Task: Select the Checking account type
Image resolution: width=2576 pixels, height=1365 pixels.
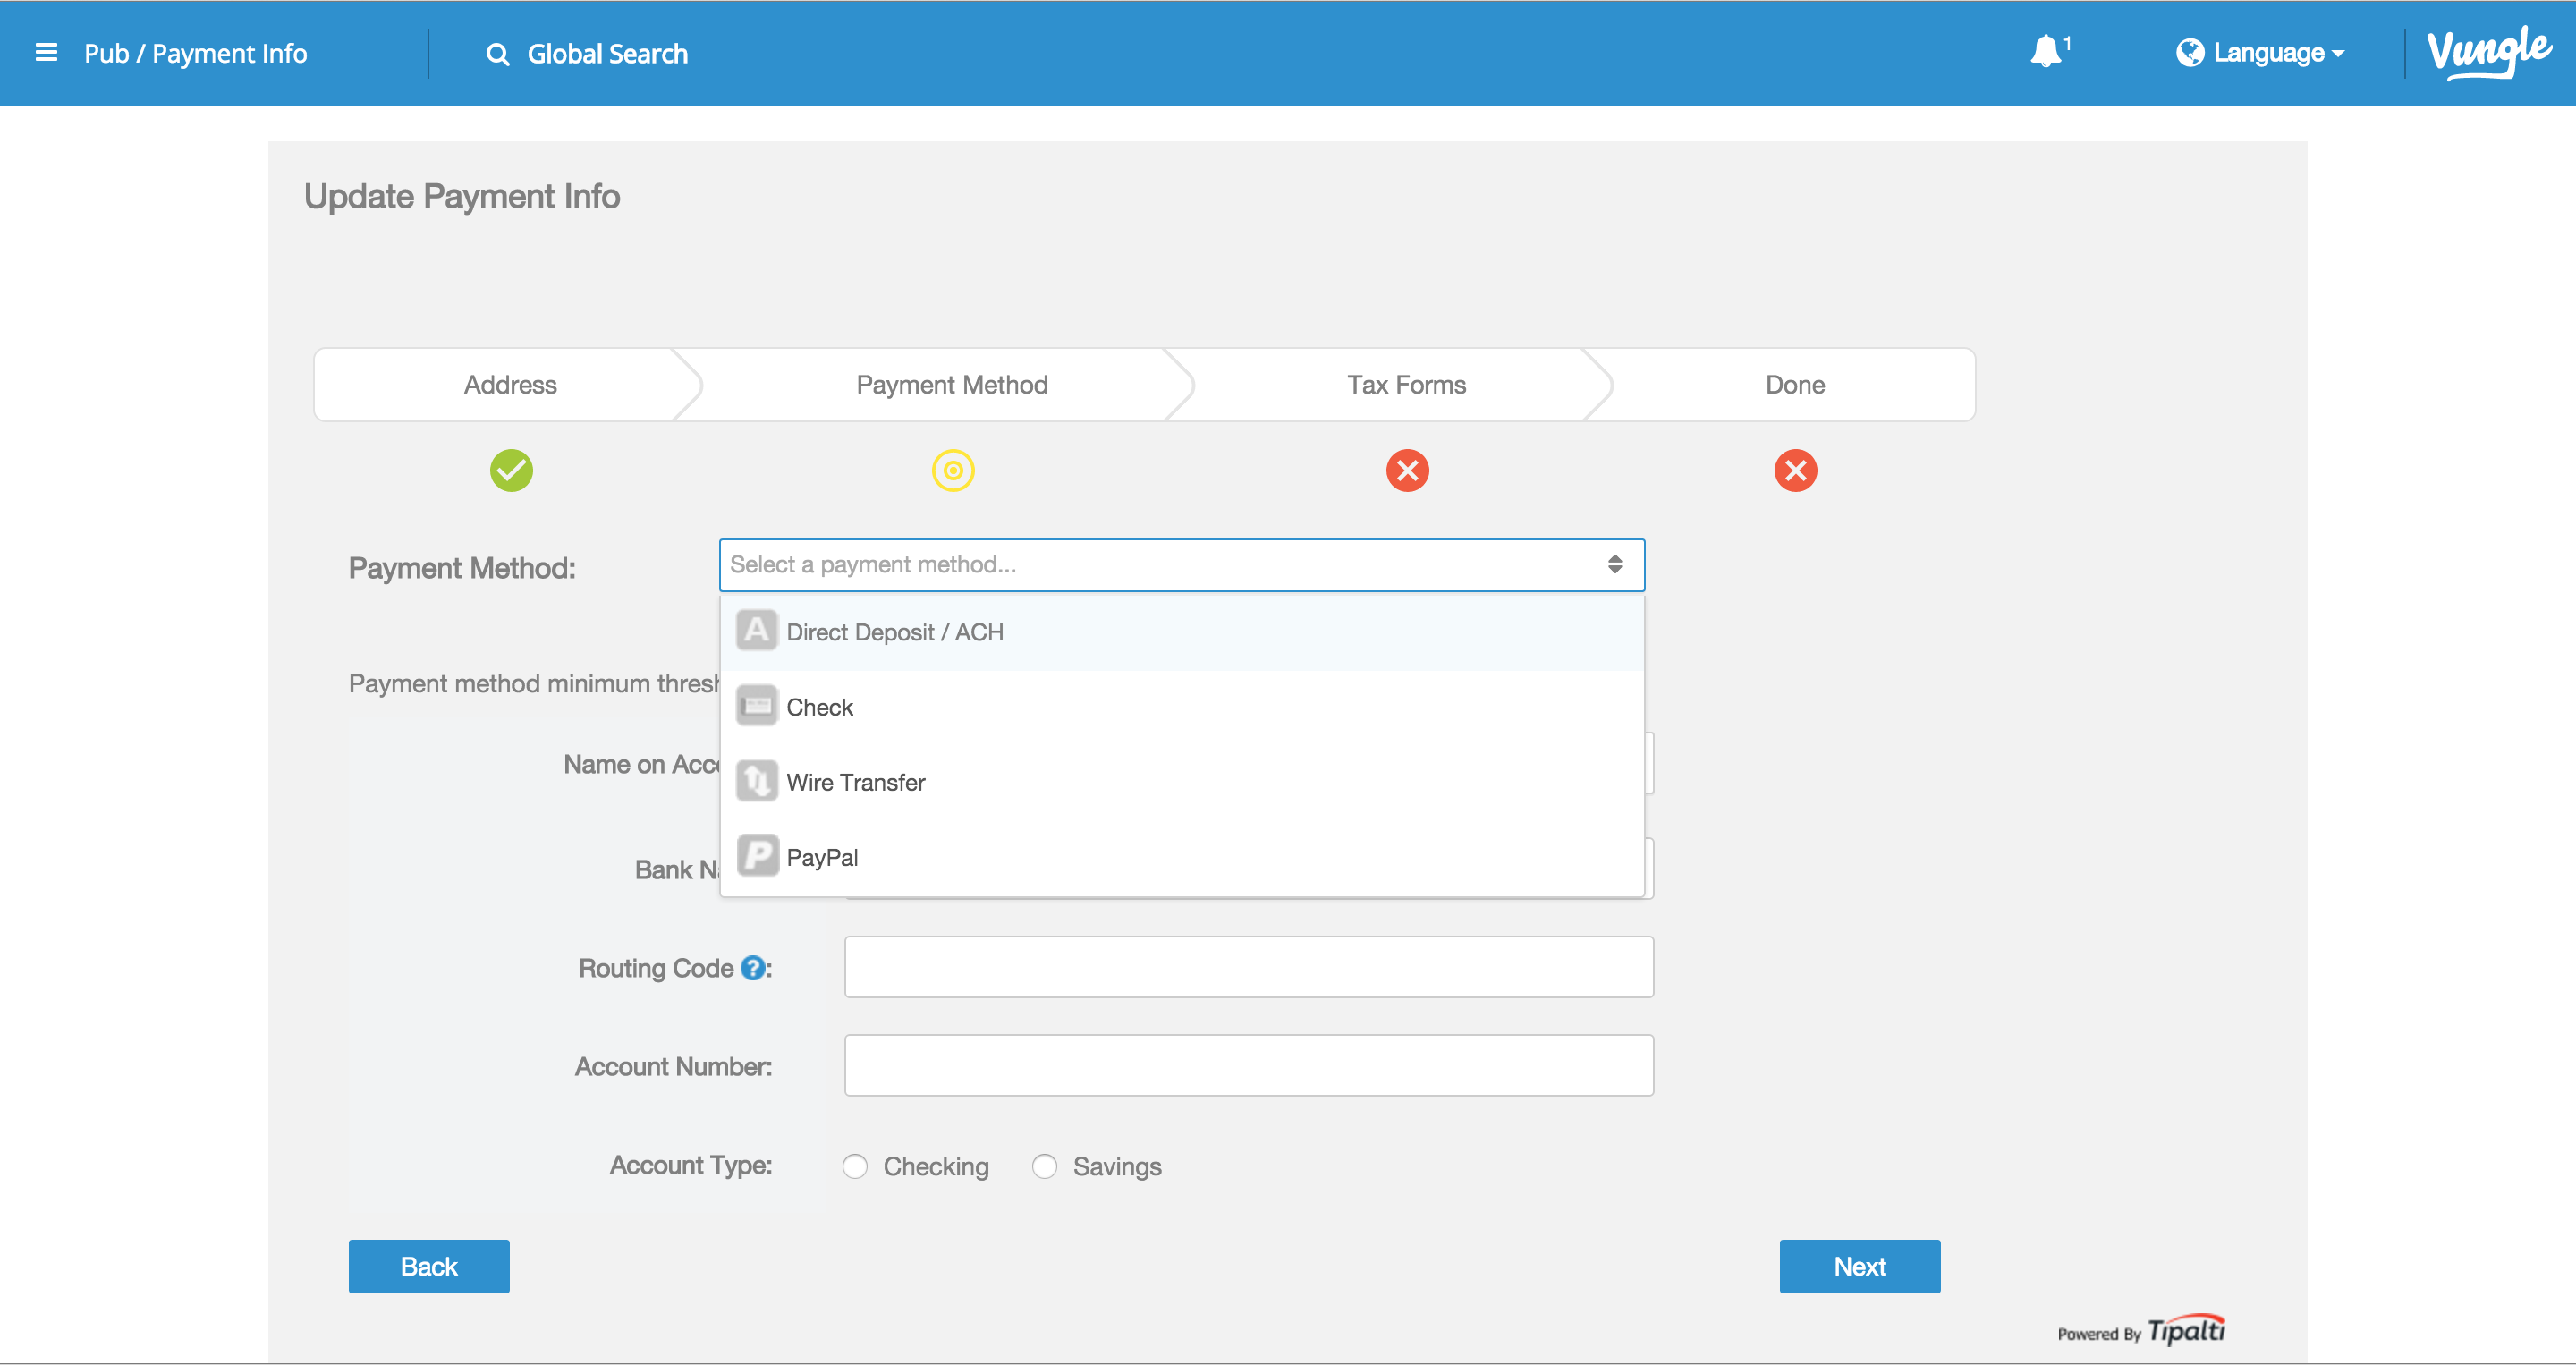Action: pyautogui.click(x=854, y=1167)
